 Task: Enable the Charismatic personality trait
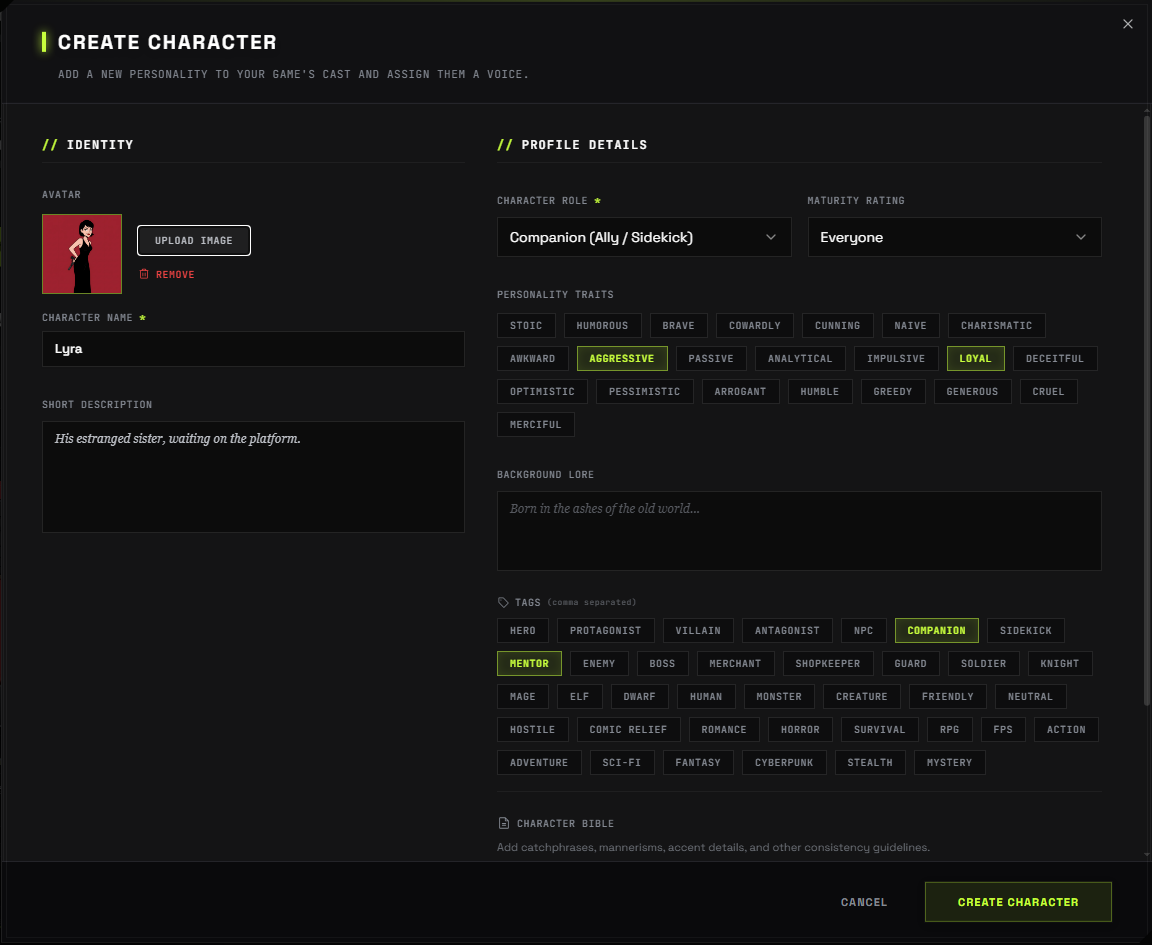click(996, 326)
